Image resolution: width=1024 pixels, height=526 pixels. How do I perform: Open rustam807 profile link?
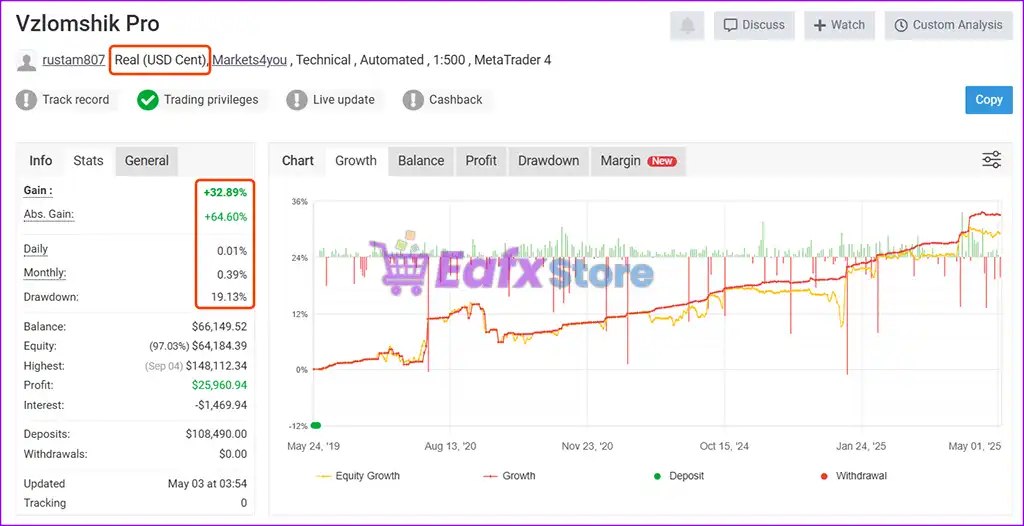pos(74,60)
